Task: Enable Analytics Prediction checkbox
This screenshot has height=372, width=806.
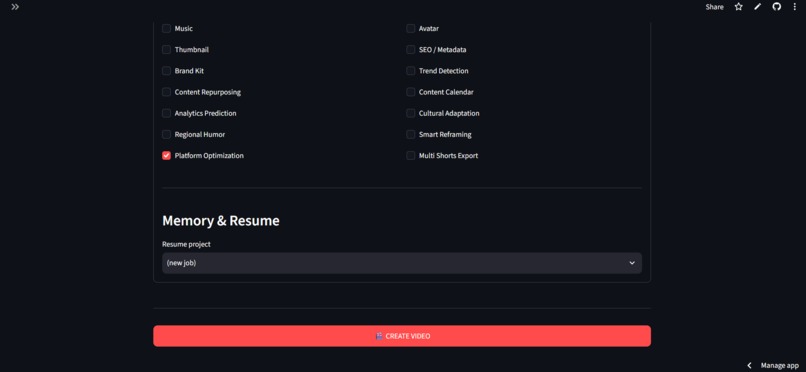Action: [167, 113]
